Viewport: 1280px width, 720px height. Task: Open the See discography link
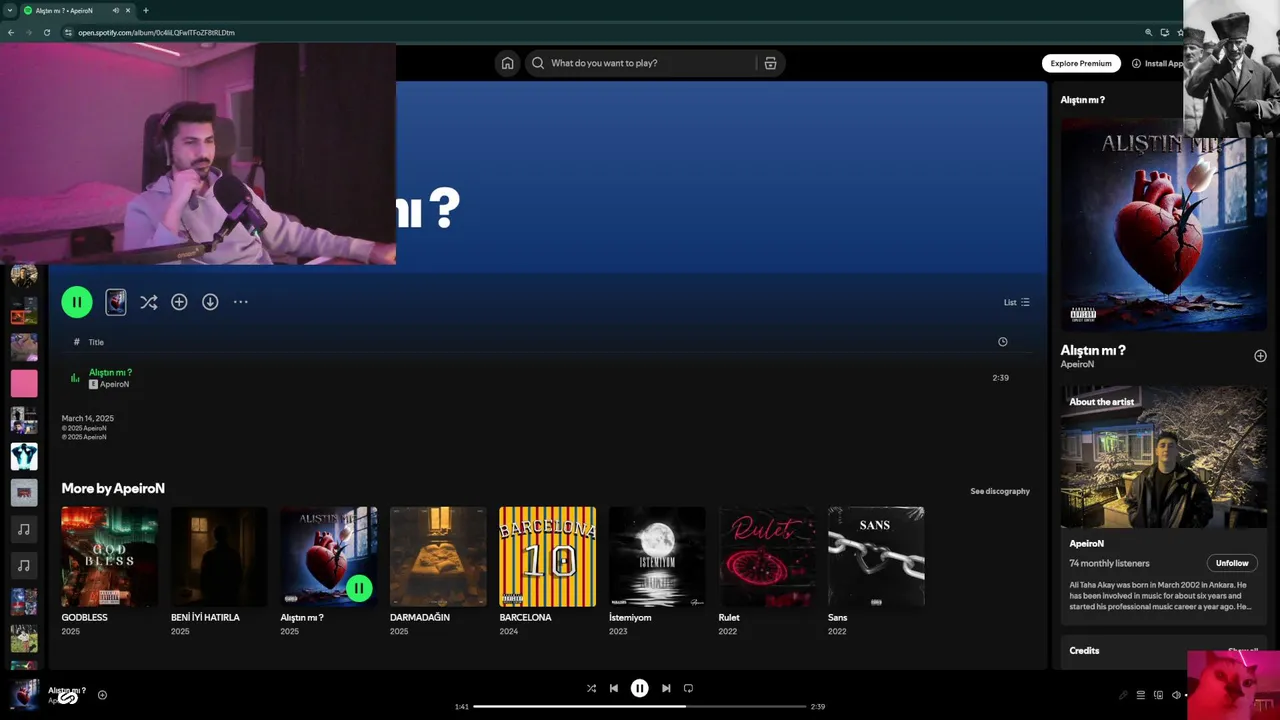click(1000, 491)
